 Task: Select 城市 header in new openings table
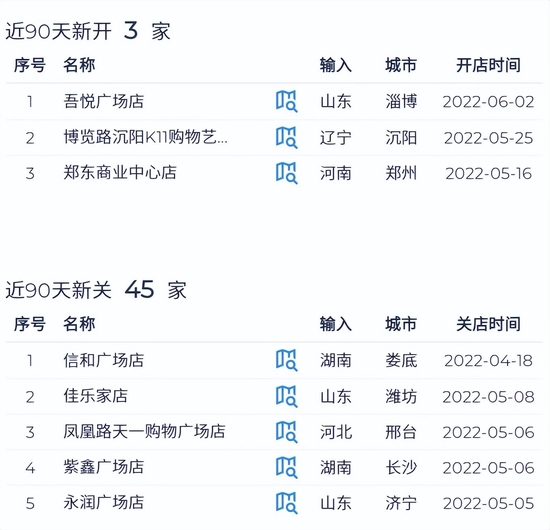coord(401,65)
